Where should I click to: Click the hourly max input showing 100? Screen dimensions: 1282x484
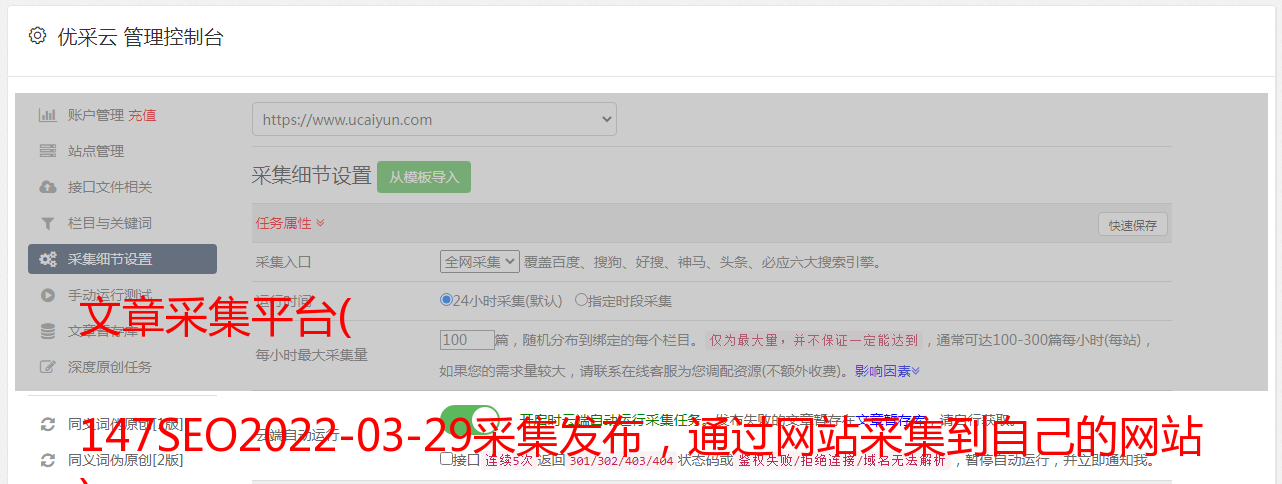[x=467, y=340]
